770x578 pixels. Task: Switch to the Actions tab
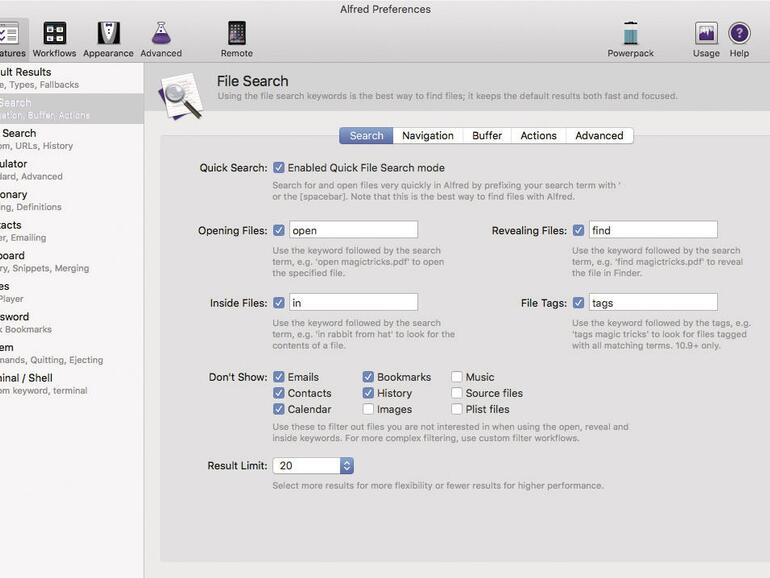(538, 136)
